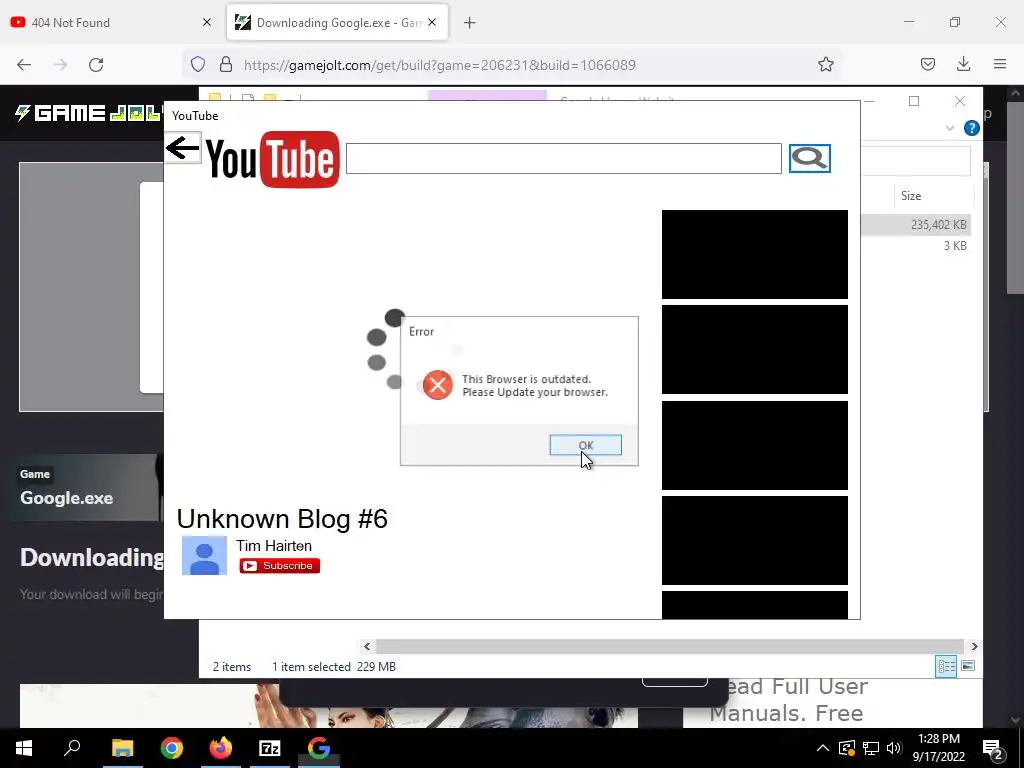The image size is (1024, 768).
Task: Click the speaker volume tray icon
Action: 894,748
